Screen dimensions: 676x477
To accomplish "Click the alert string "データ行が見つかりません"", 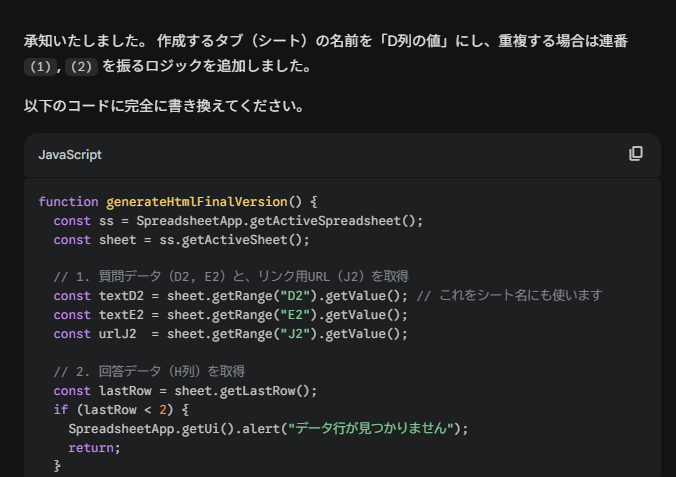I will point(371,428).
